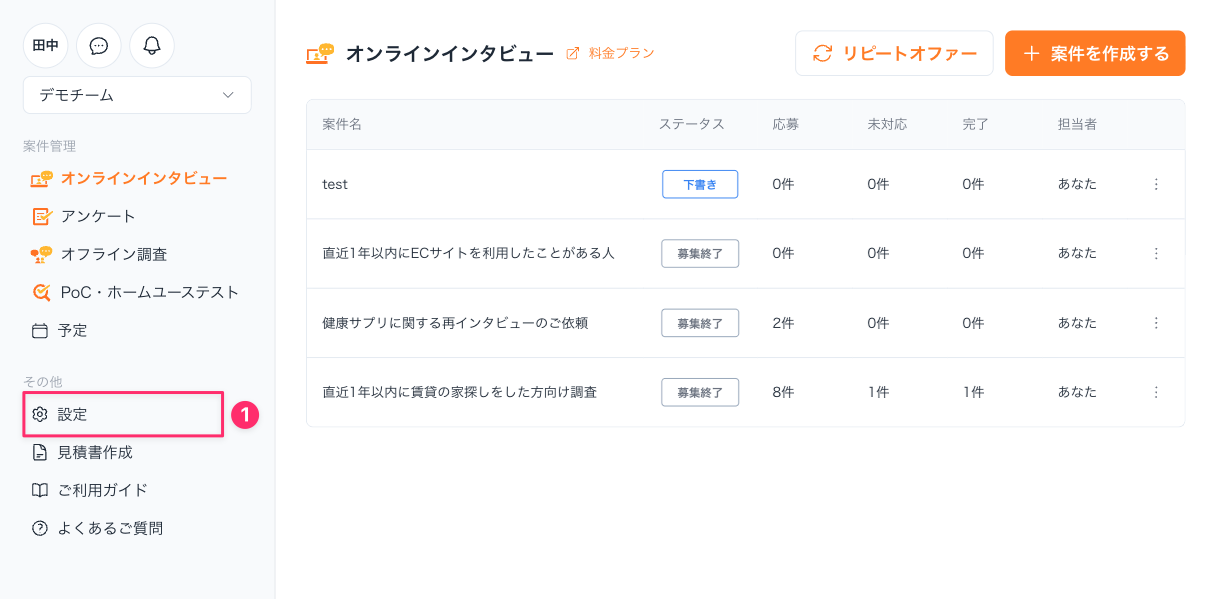The height and width of the screenshot is (599, 1213).
Task: Open the デモチーム team dropdown
Action: point(137,95)
